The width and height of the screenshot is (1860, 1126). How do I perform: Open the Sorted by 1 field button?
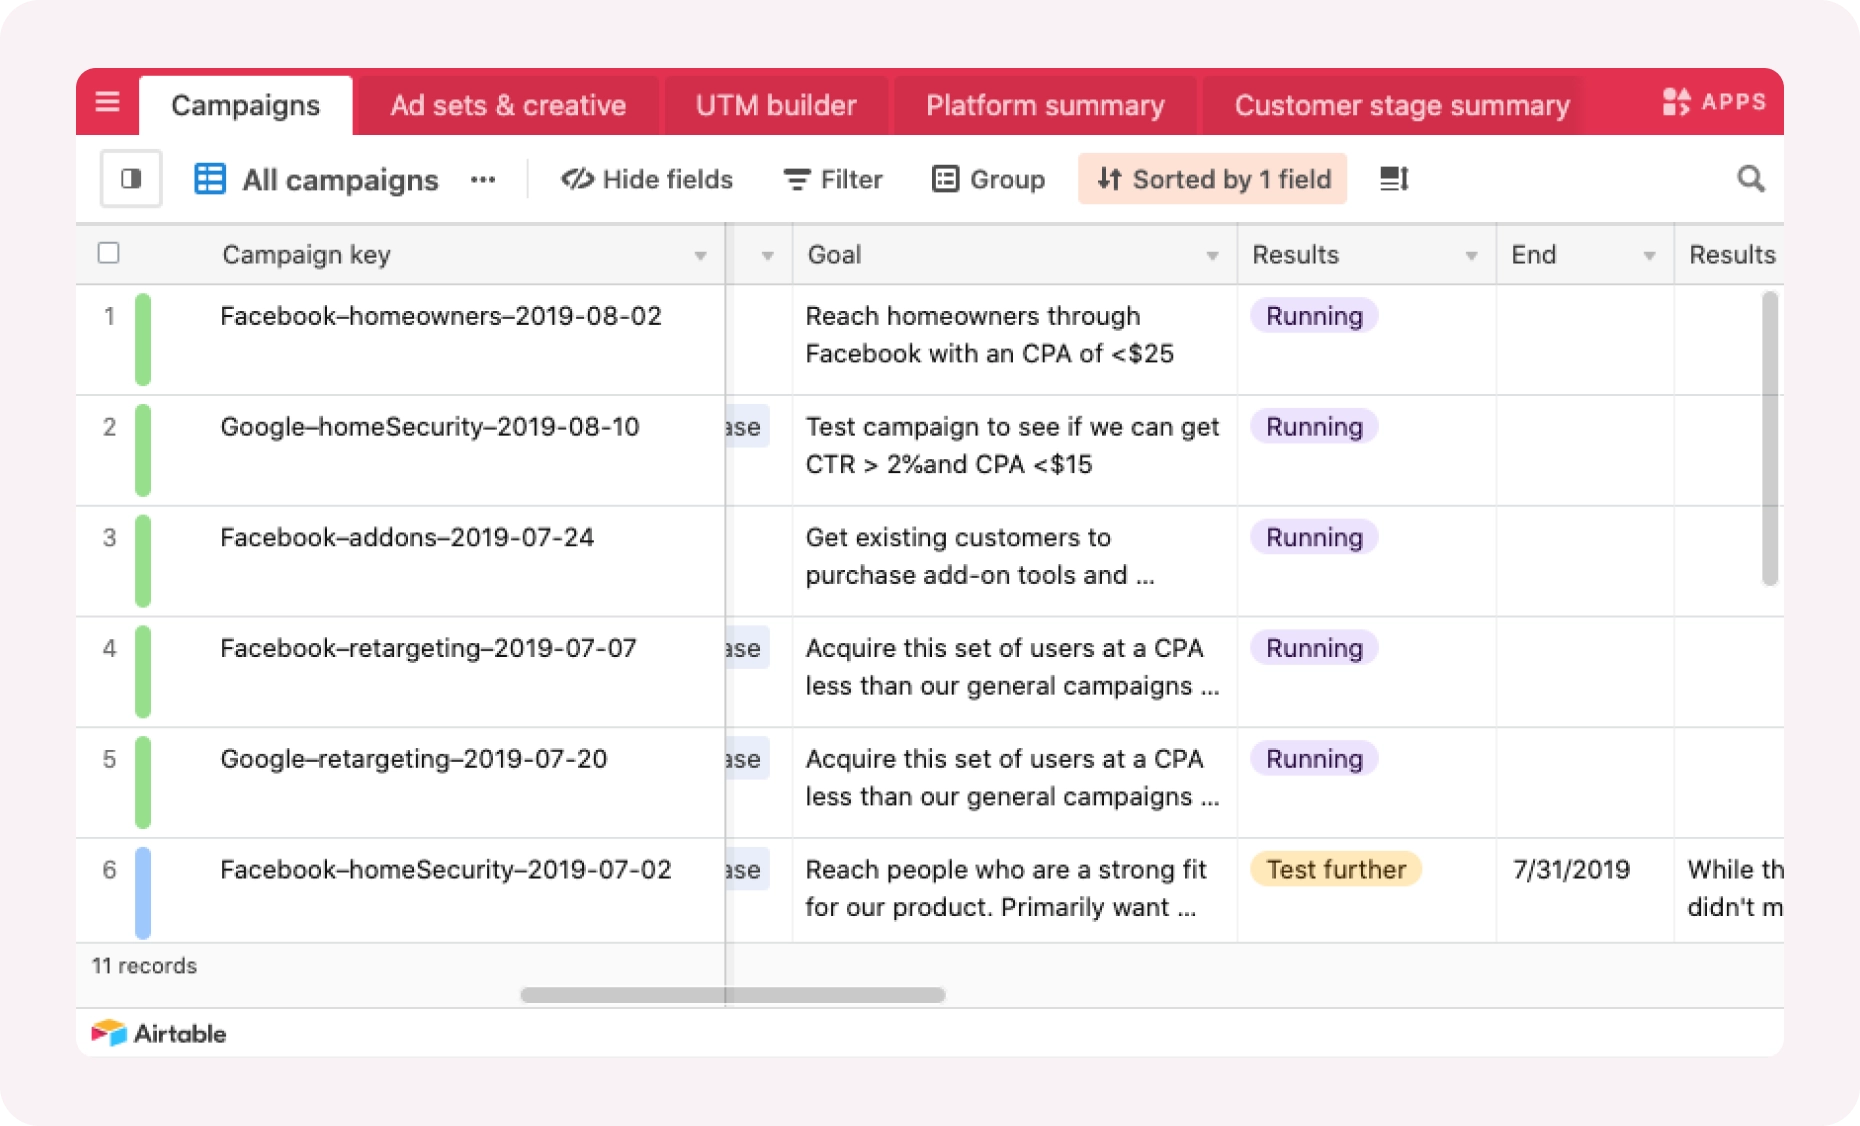[x=1213, y=179]
